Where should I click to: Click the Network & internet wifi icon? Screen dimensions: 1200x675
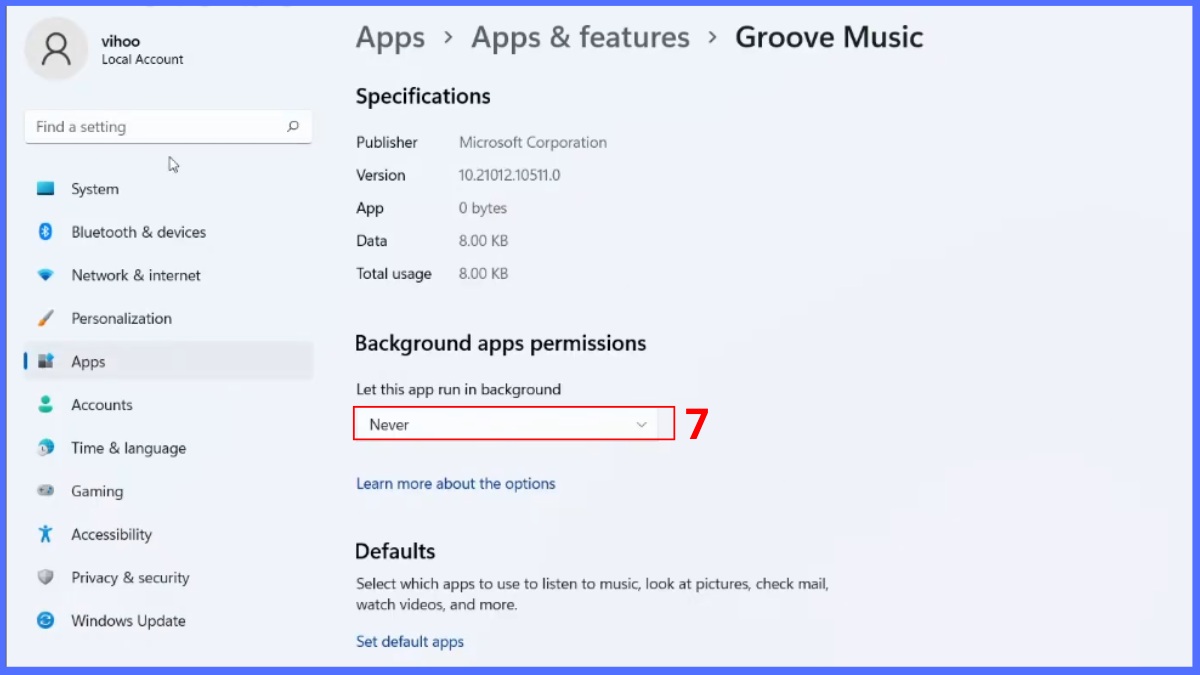pos(45,275)
